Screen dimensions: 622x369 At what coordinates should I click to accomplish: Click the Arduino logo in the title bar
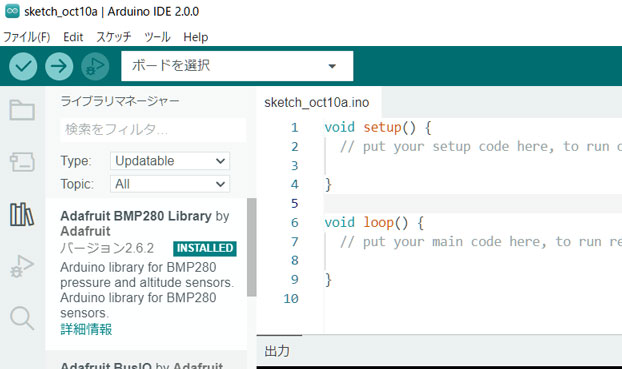click(x=12, y=11)
